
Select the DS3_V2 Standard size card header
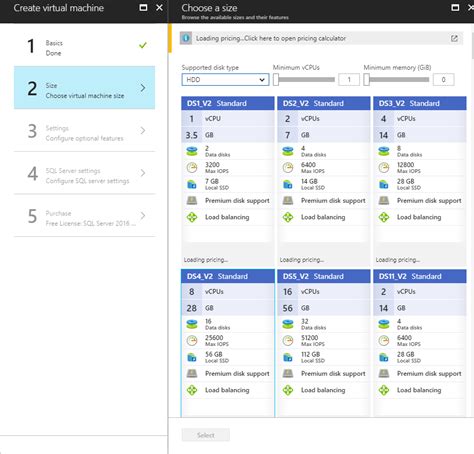[420, 103]
